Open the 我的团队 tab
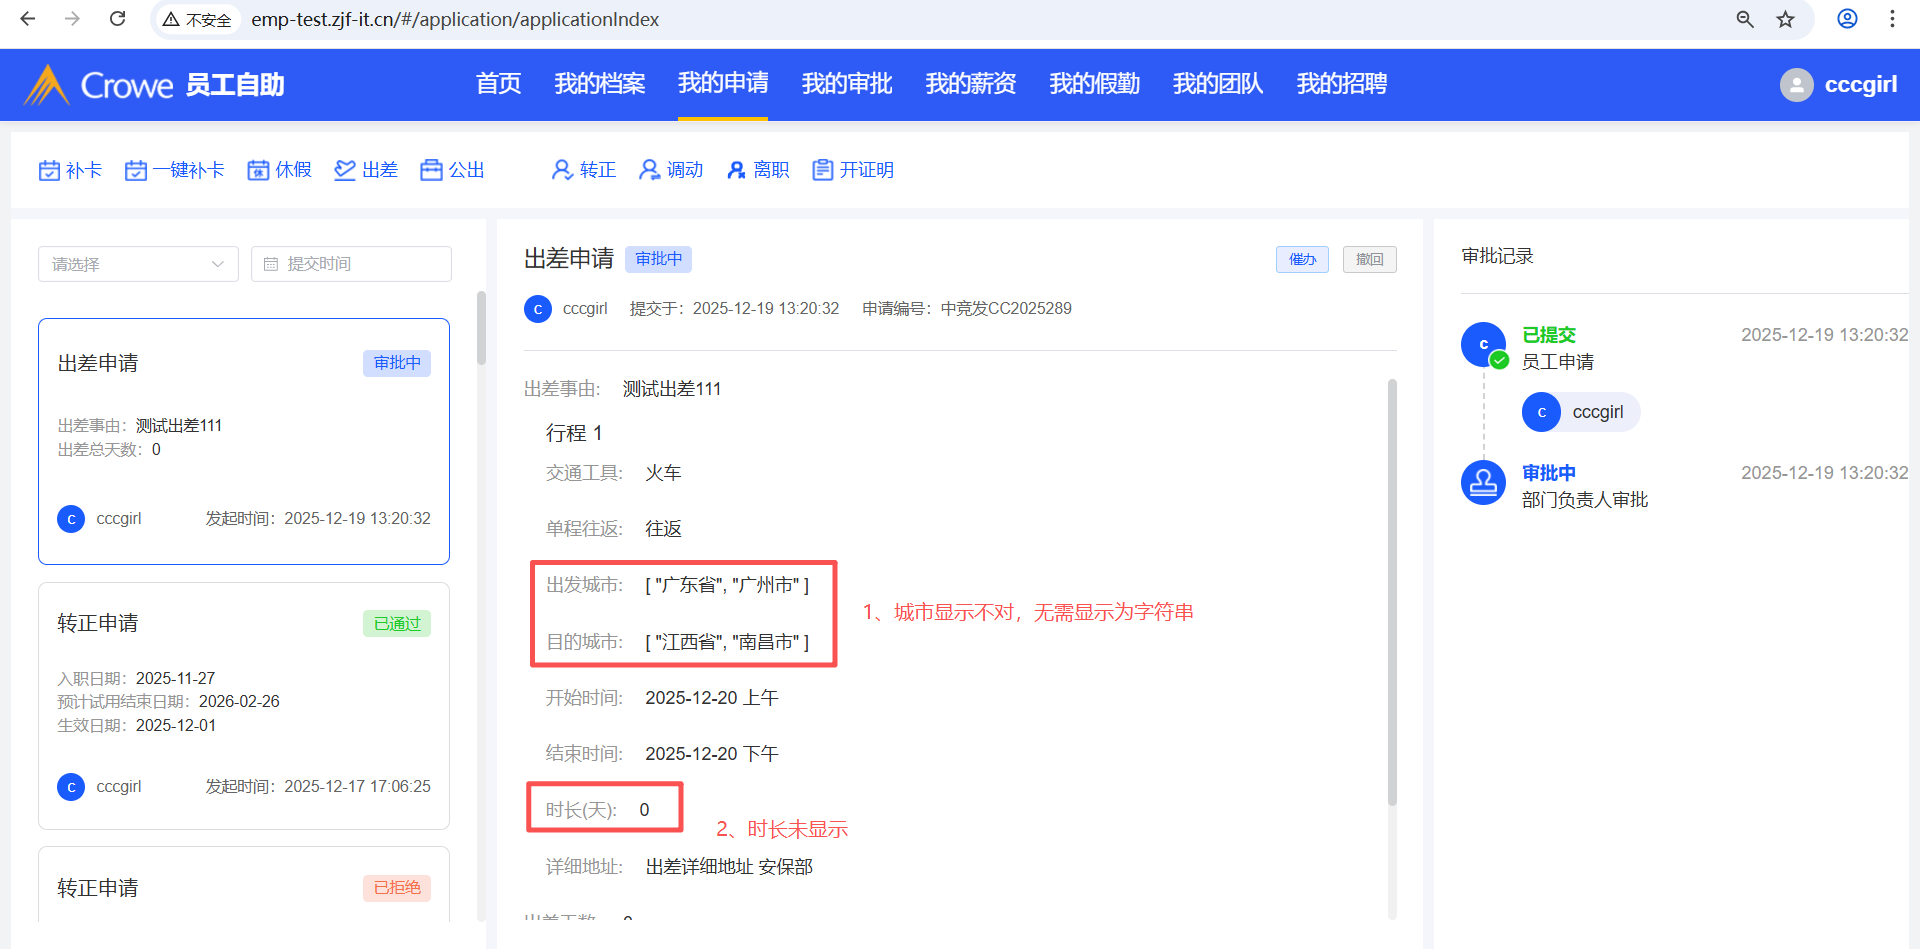The height and width of the screenshot is (949, 1920). click(1218, 84)
